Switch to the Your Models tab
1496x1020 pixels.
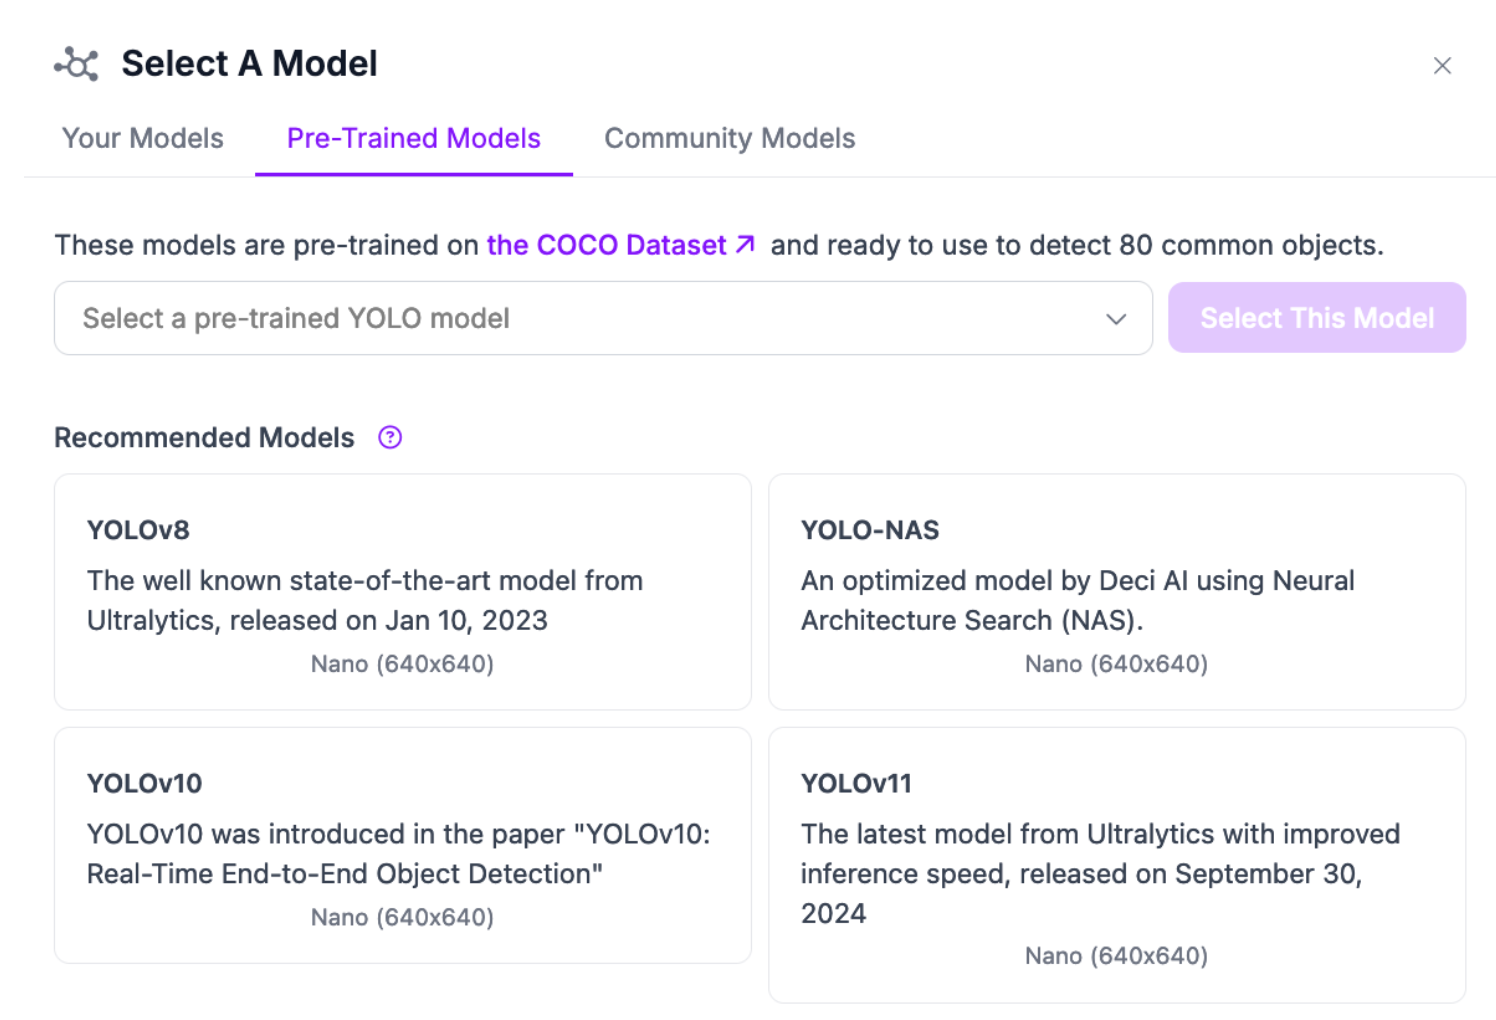click(143, 138)
